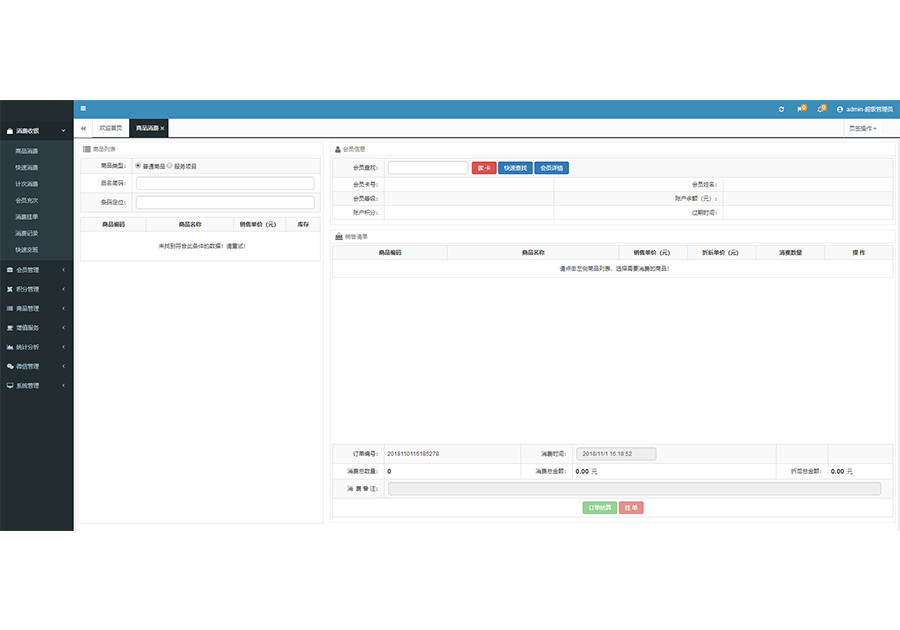900x630 pixels.
Task: Select the 服务项目 radio button
Action: 169,165
